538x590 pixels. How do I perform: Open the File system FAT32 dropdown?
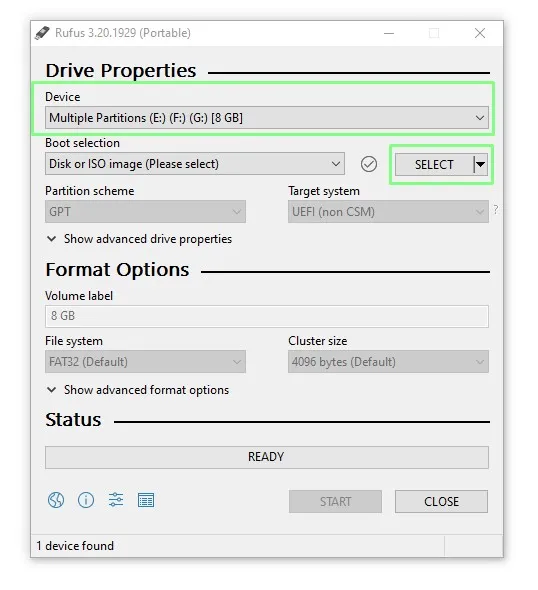tap(145, 362)
